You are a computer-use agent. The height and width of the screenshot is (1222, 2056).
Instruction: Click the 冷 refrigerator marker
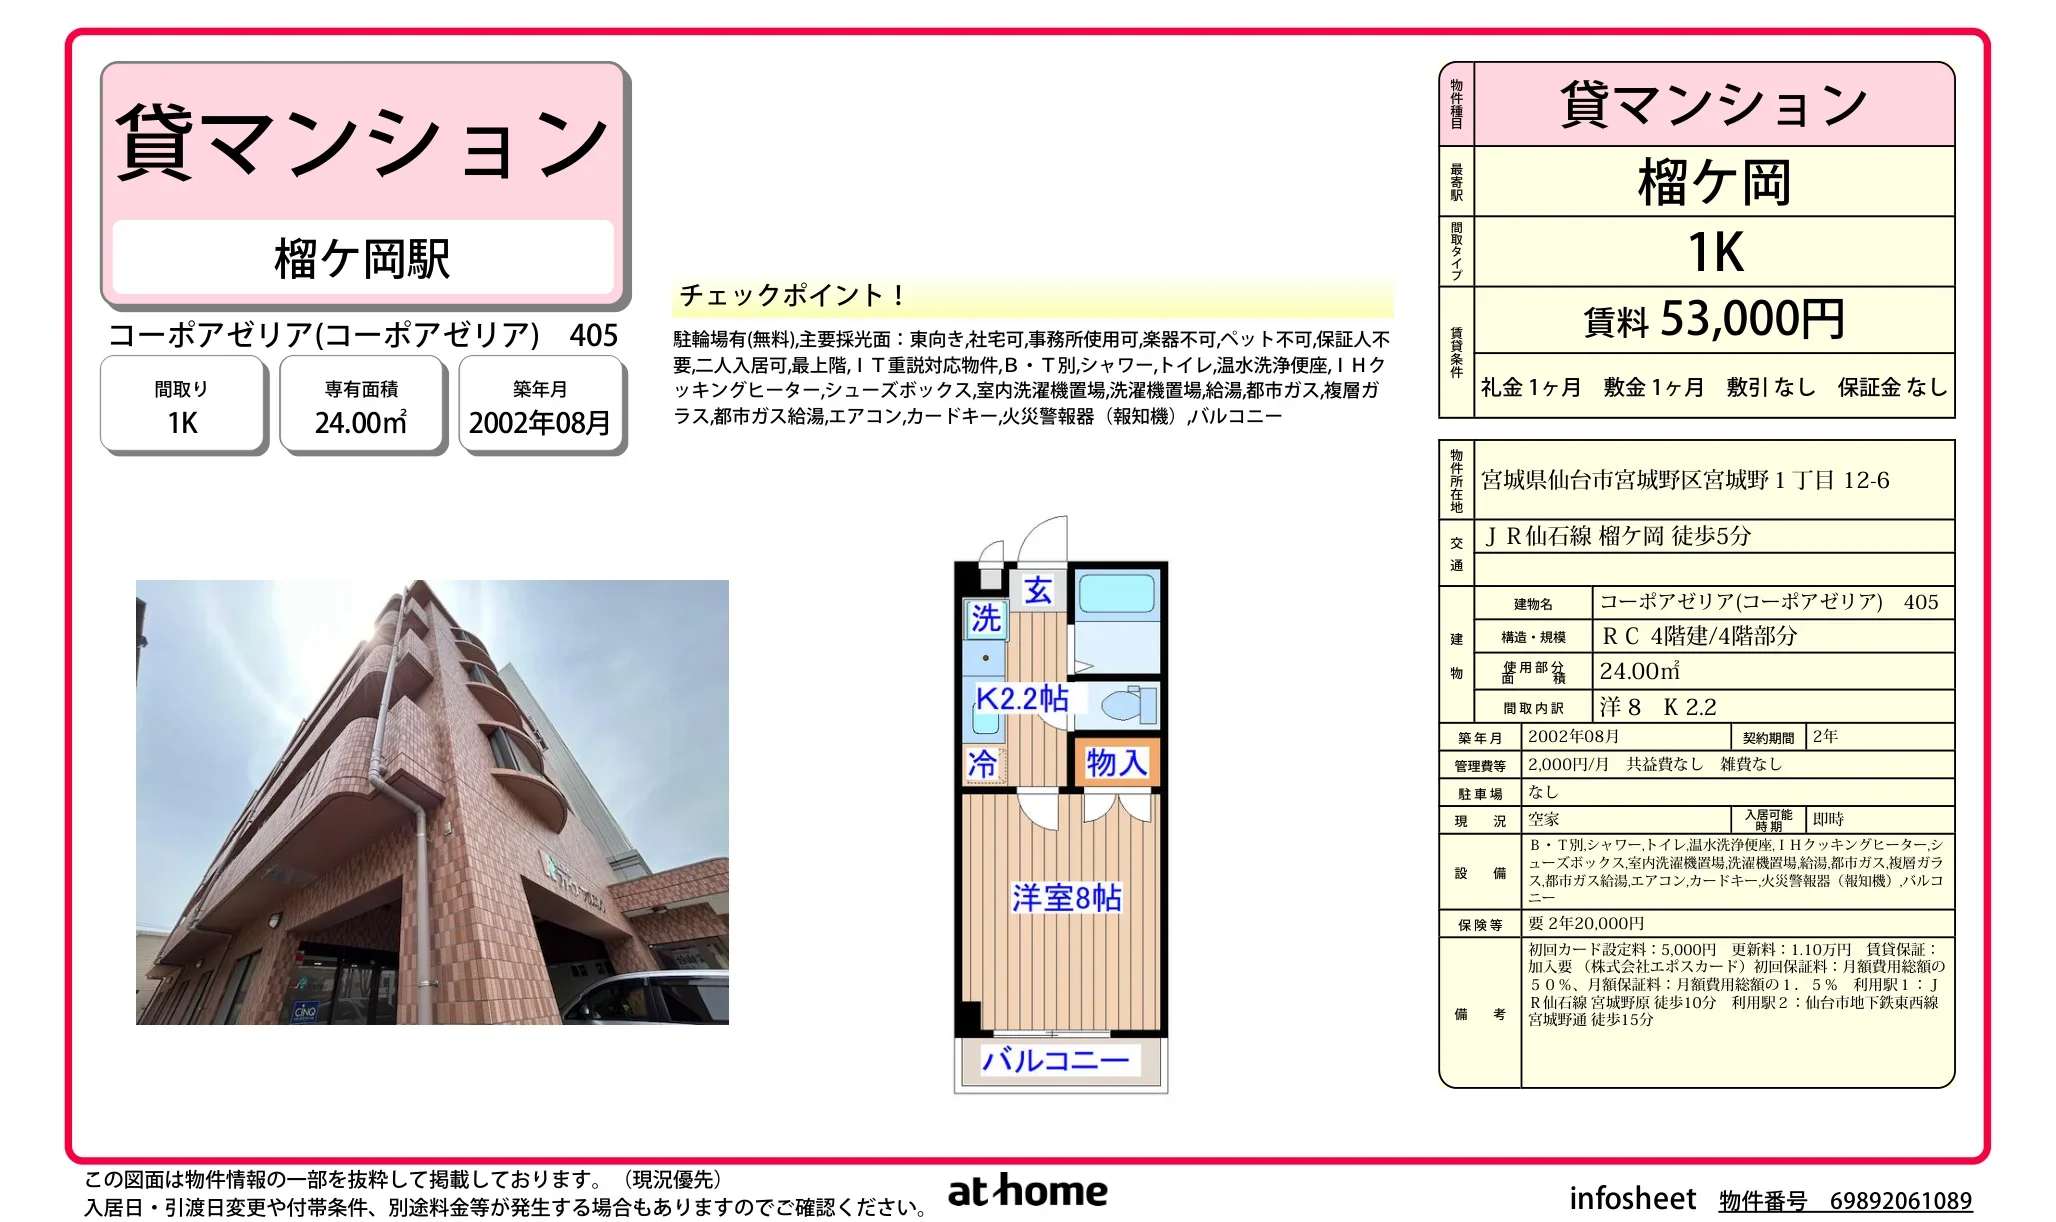(x=983, y=764)
